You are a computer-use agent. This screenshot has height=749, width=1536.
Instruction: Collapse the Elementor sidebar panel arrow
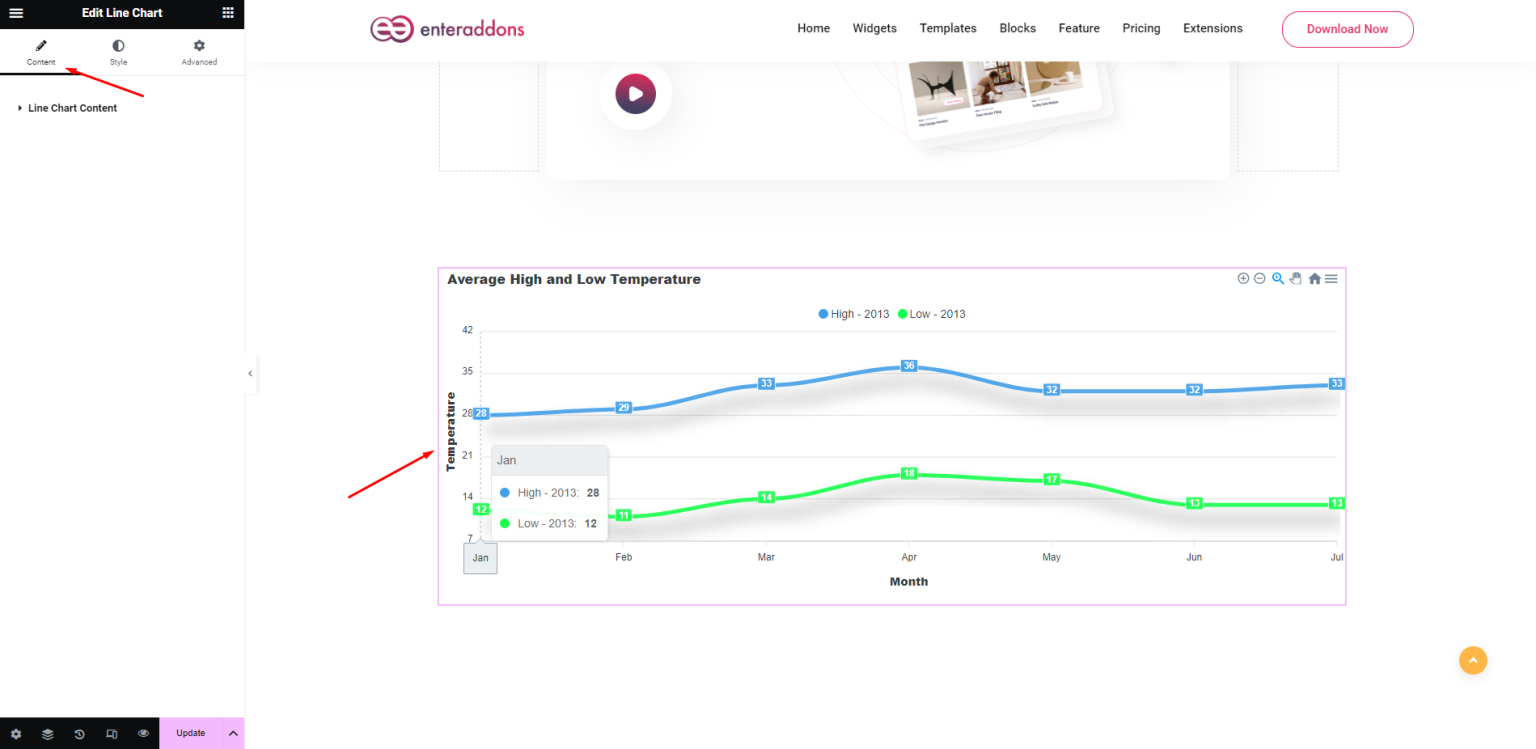tap(250, 373)
